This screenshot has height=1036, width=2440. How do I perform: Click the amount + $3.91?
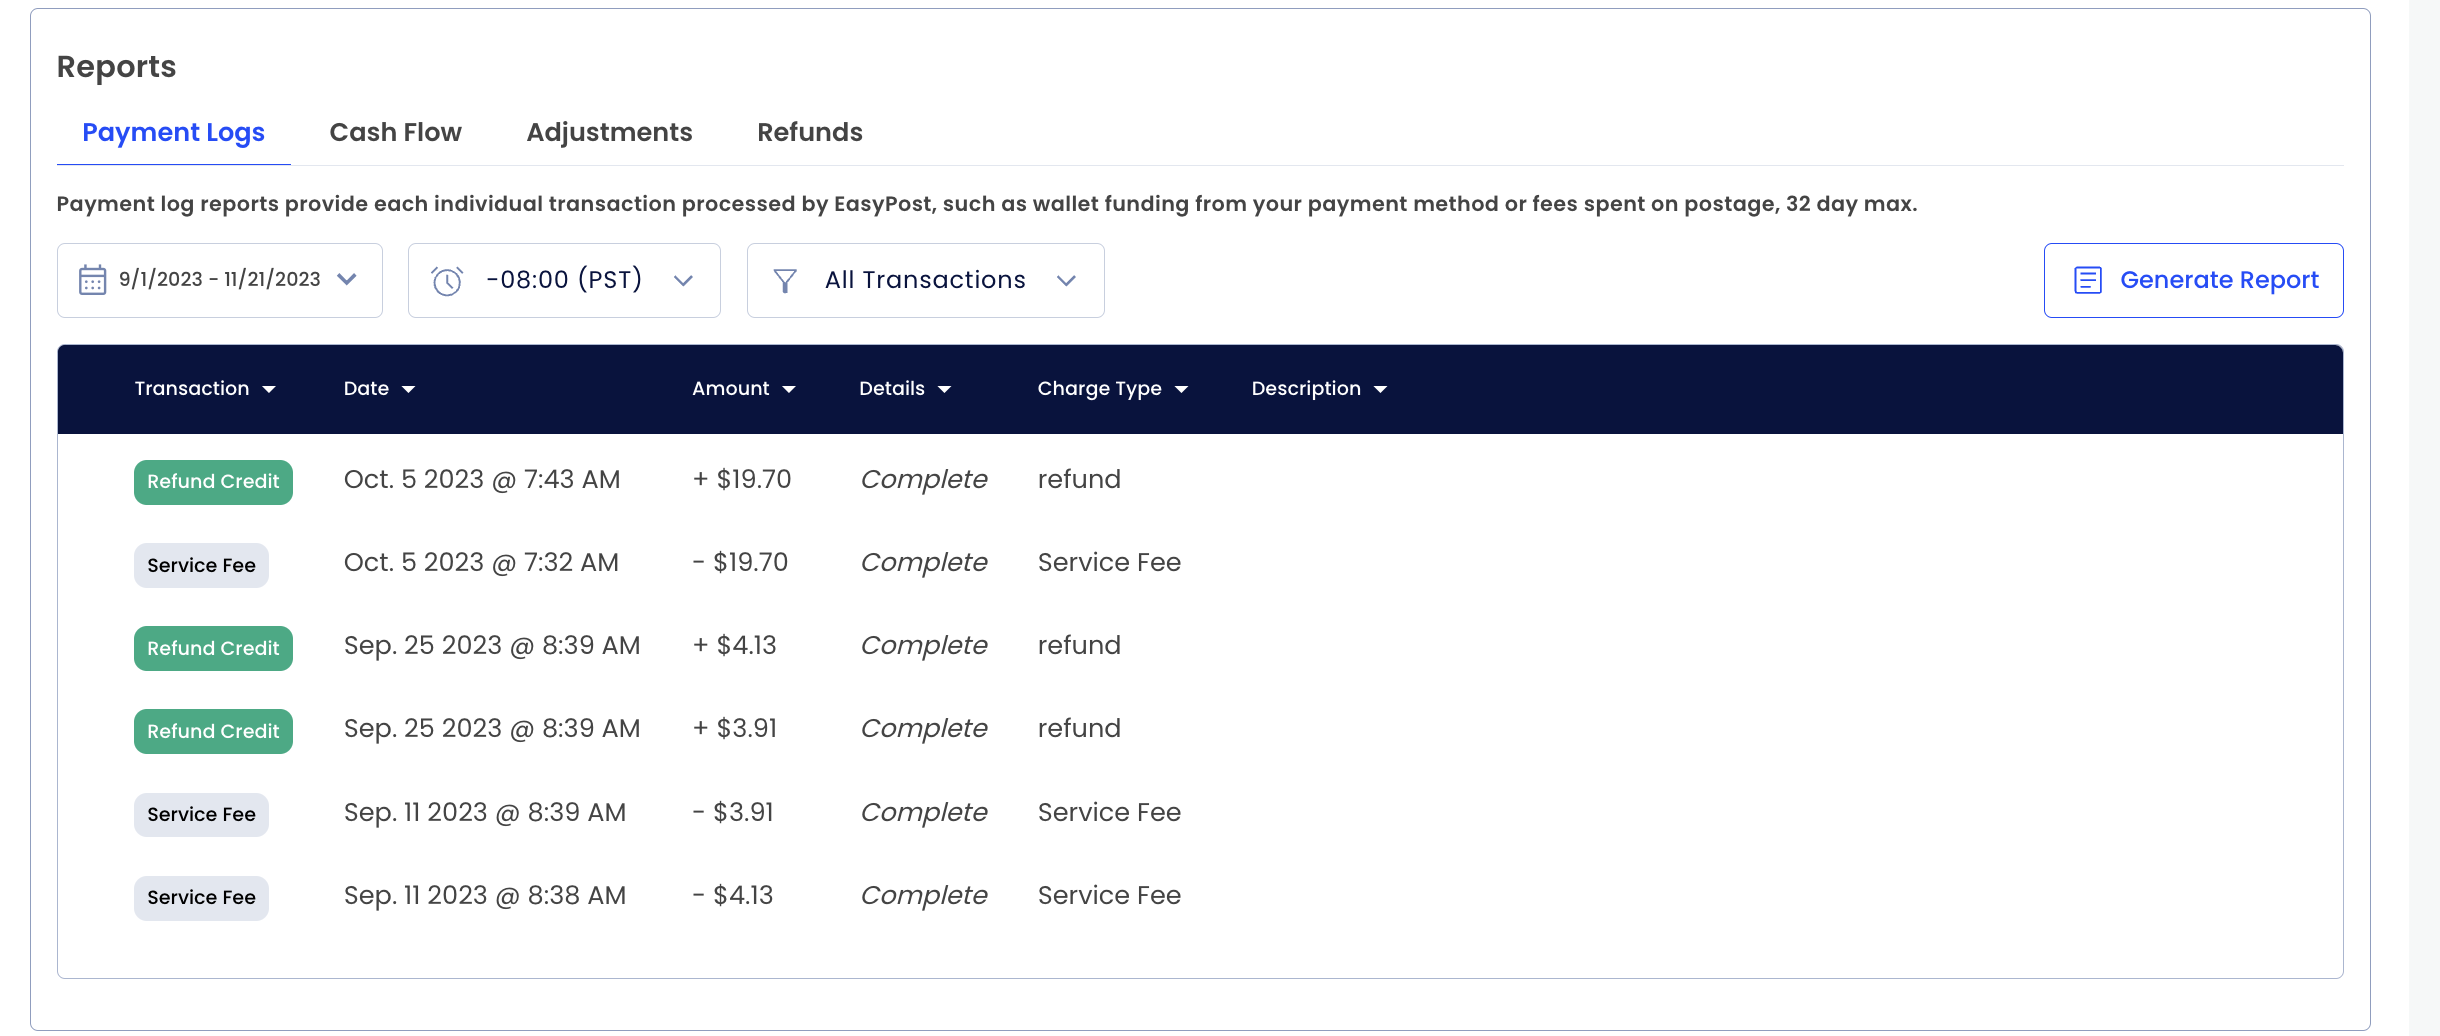[735, 729]
